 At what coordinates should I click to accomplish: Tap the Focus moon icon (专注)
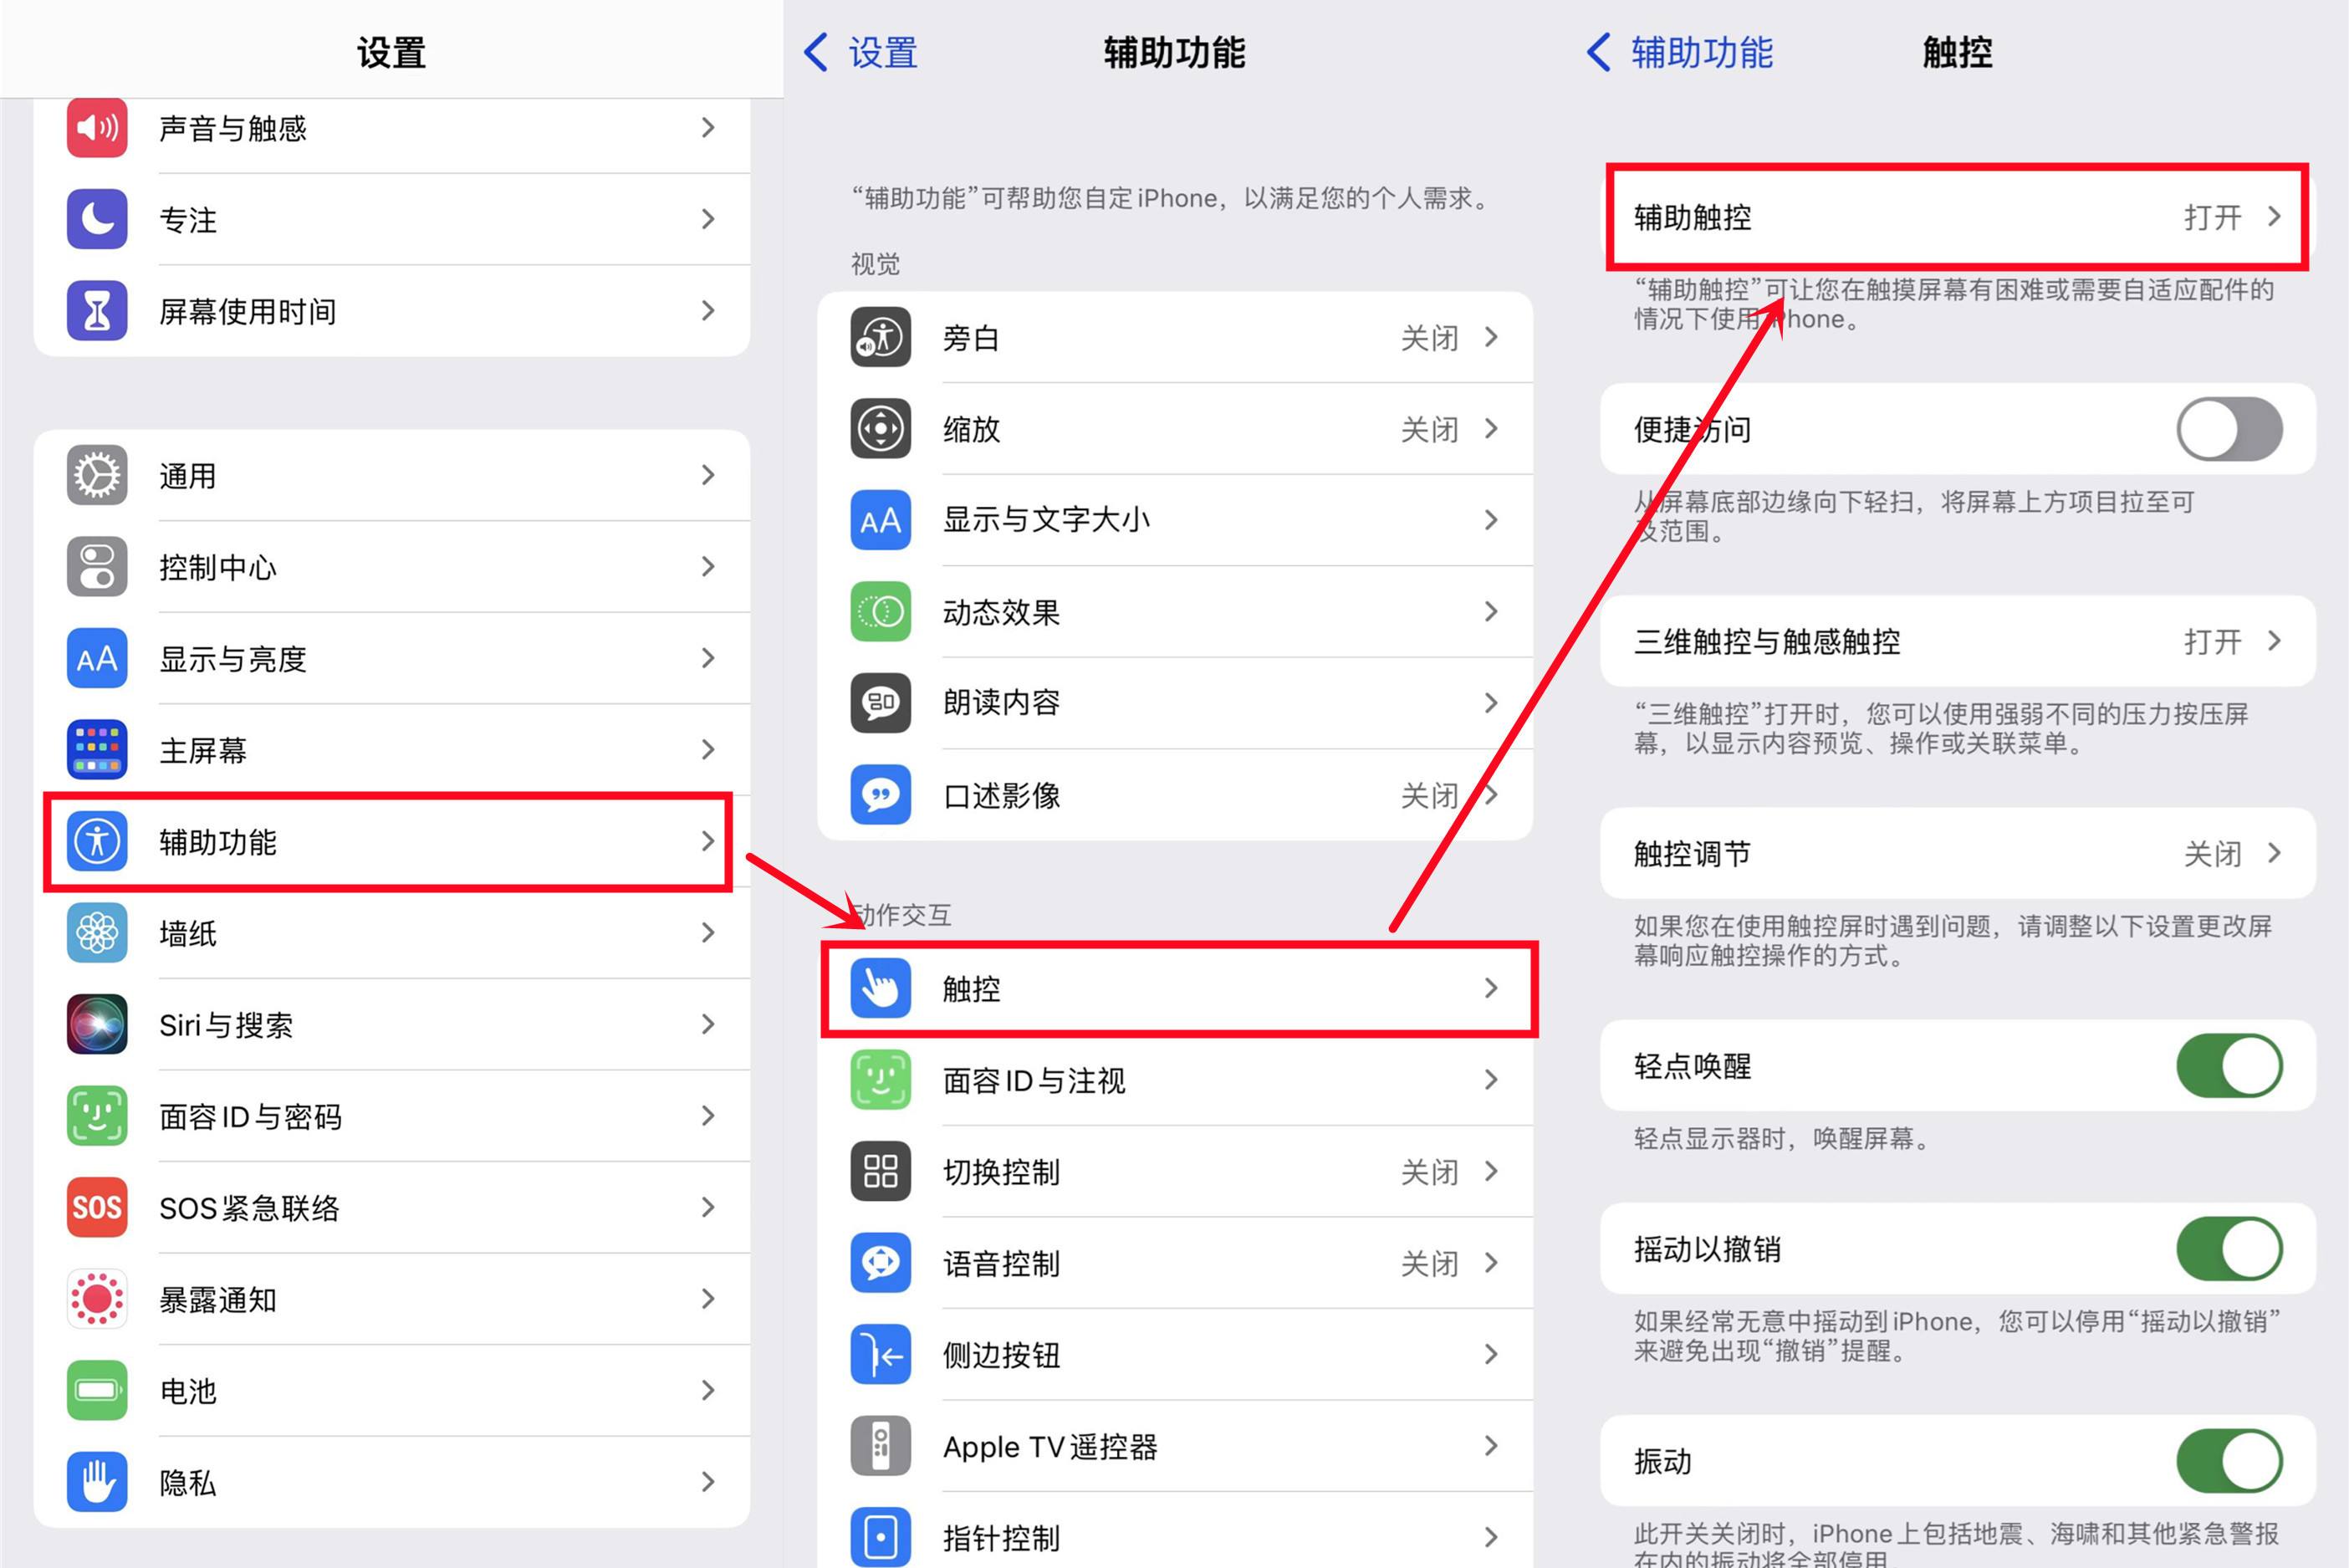(97, 219)
